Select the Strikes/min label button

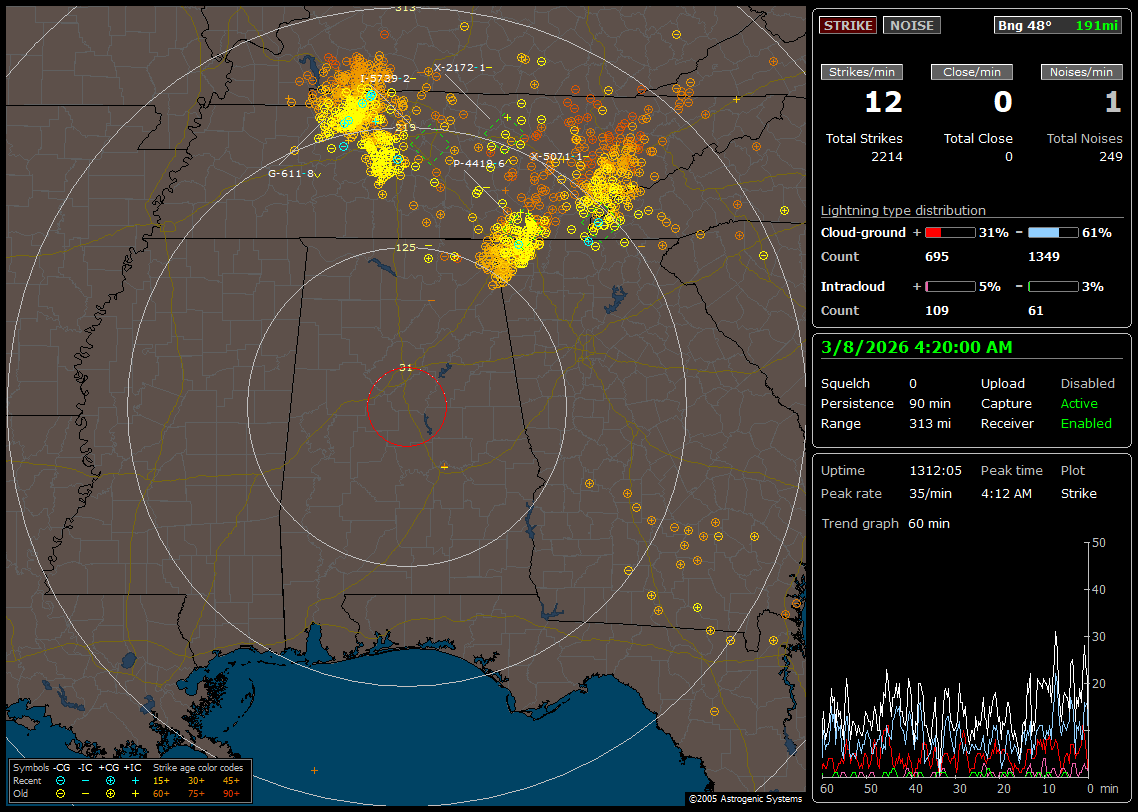coord(862,72)
